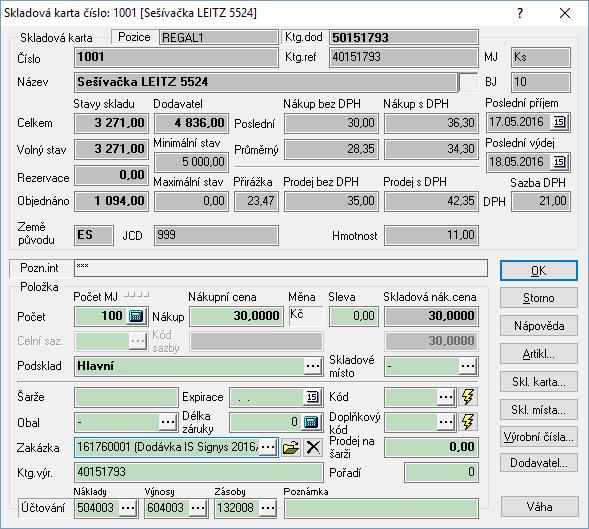
Task: Click the Pozn.int note field
Action: [x=281, y=268]
